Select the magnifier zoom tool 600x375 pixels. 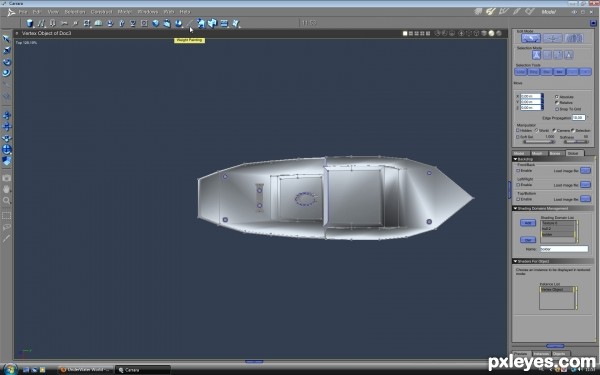pos(7,200)
